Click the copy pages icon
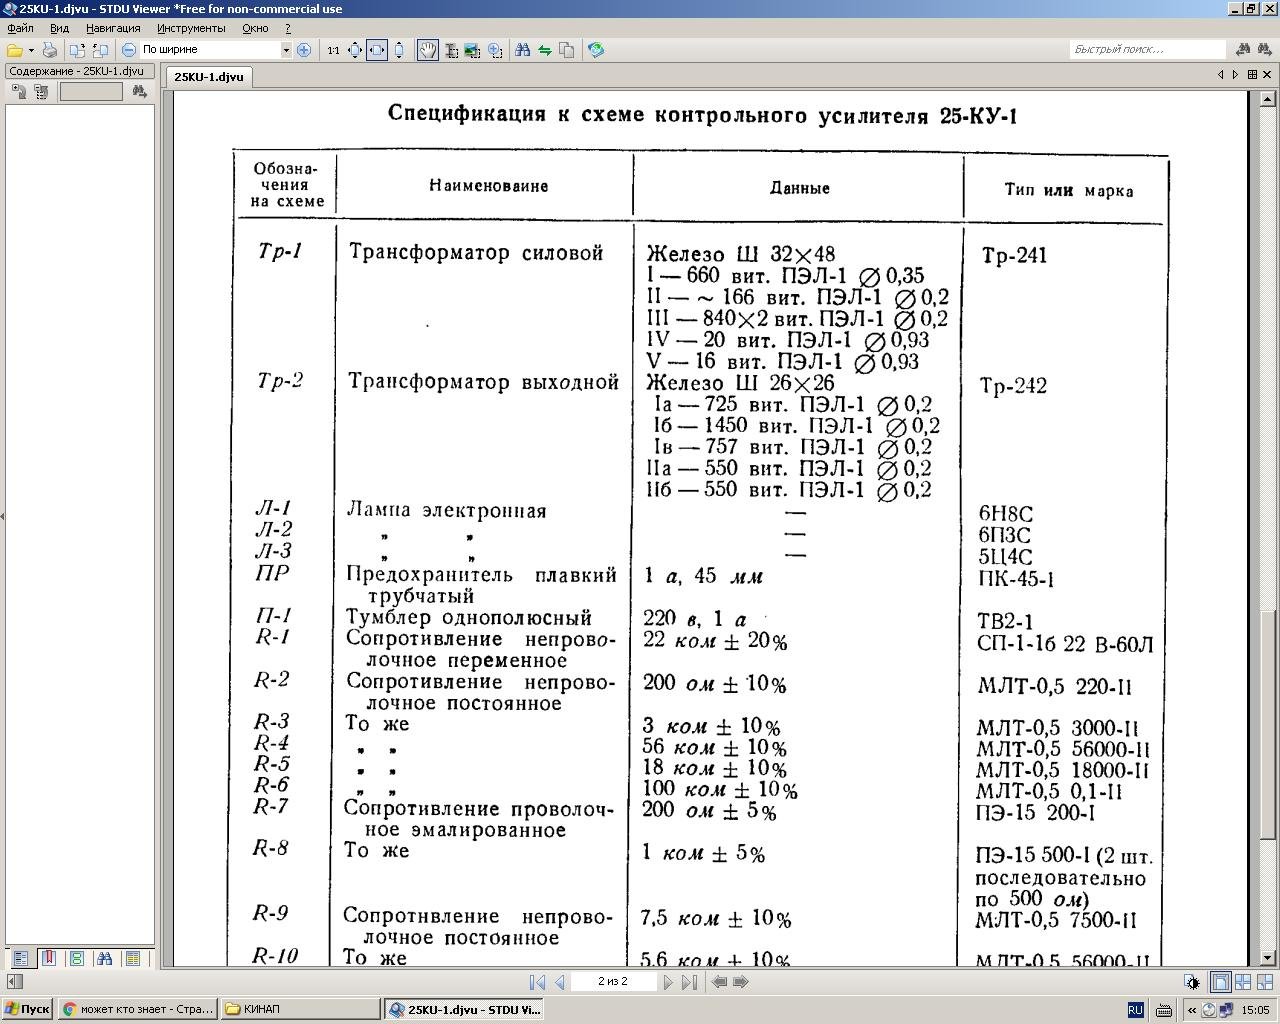 point(567,50)
